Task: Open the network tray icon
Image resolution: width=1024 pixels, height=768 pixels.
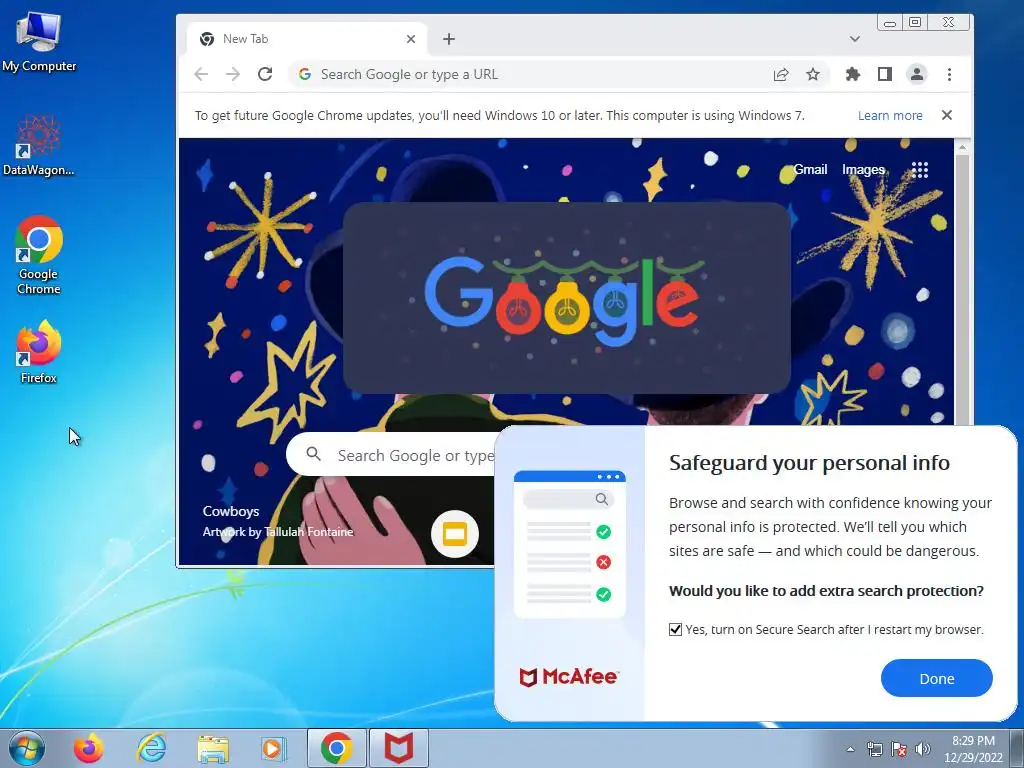Action: [874, 749]
